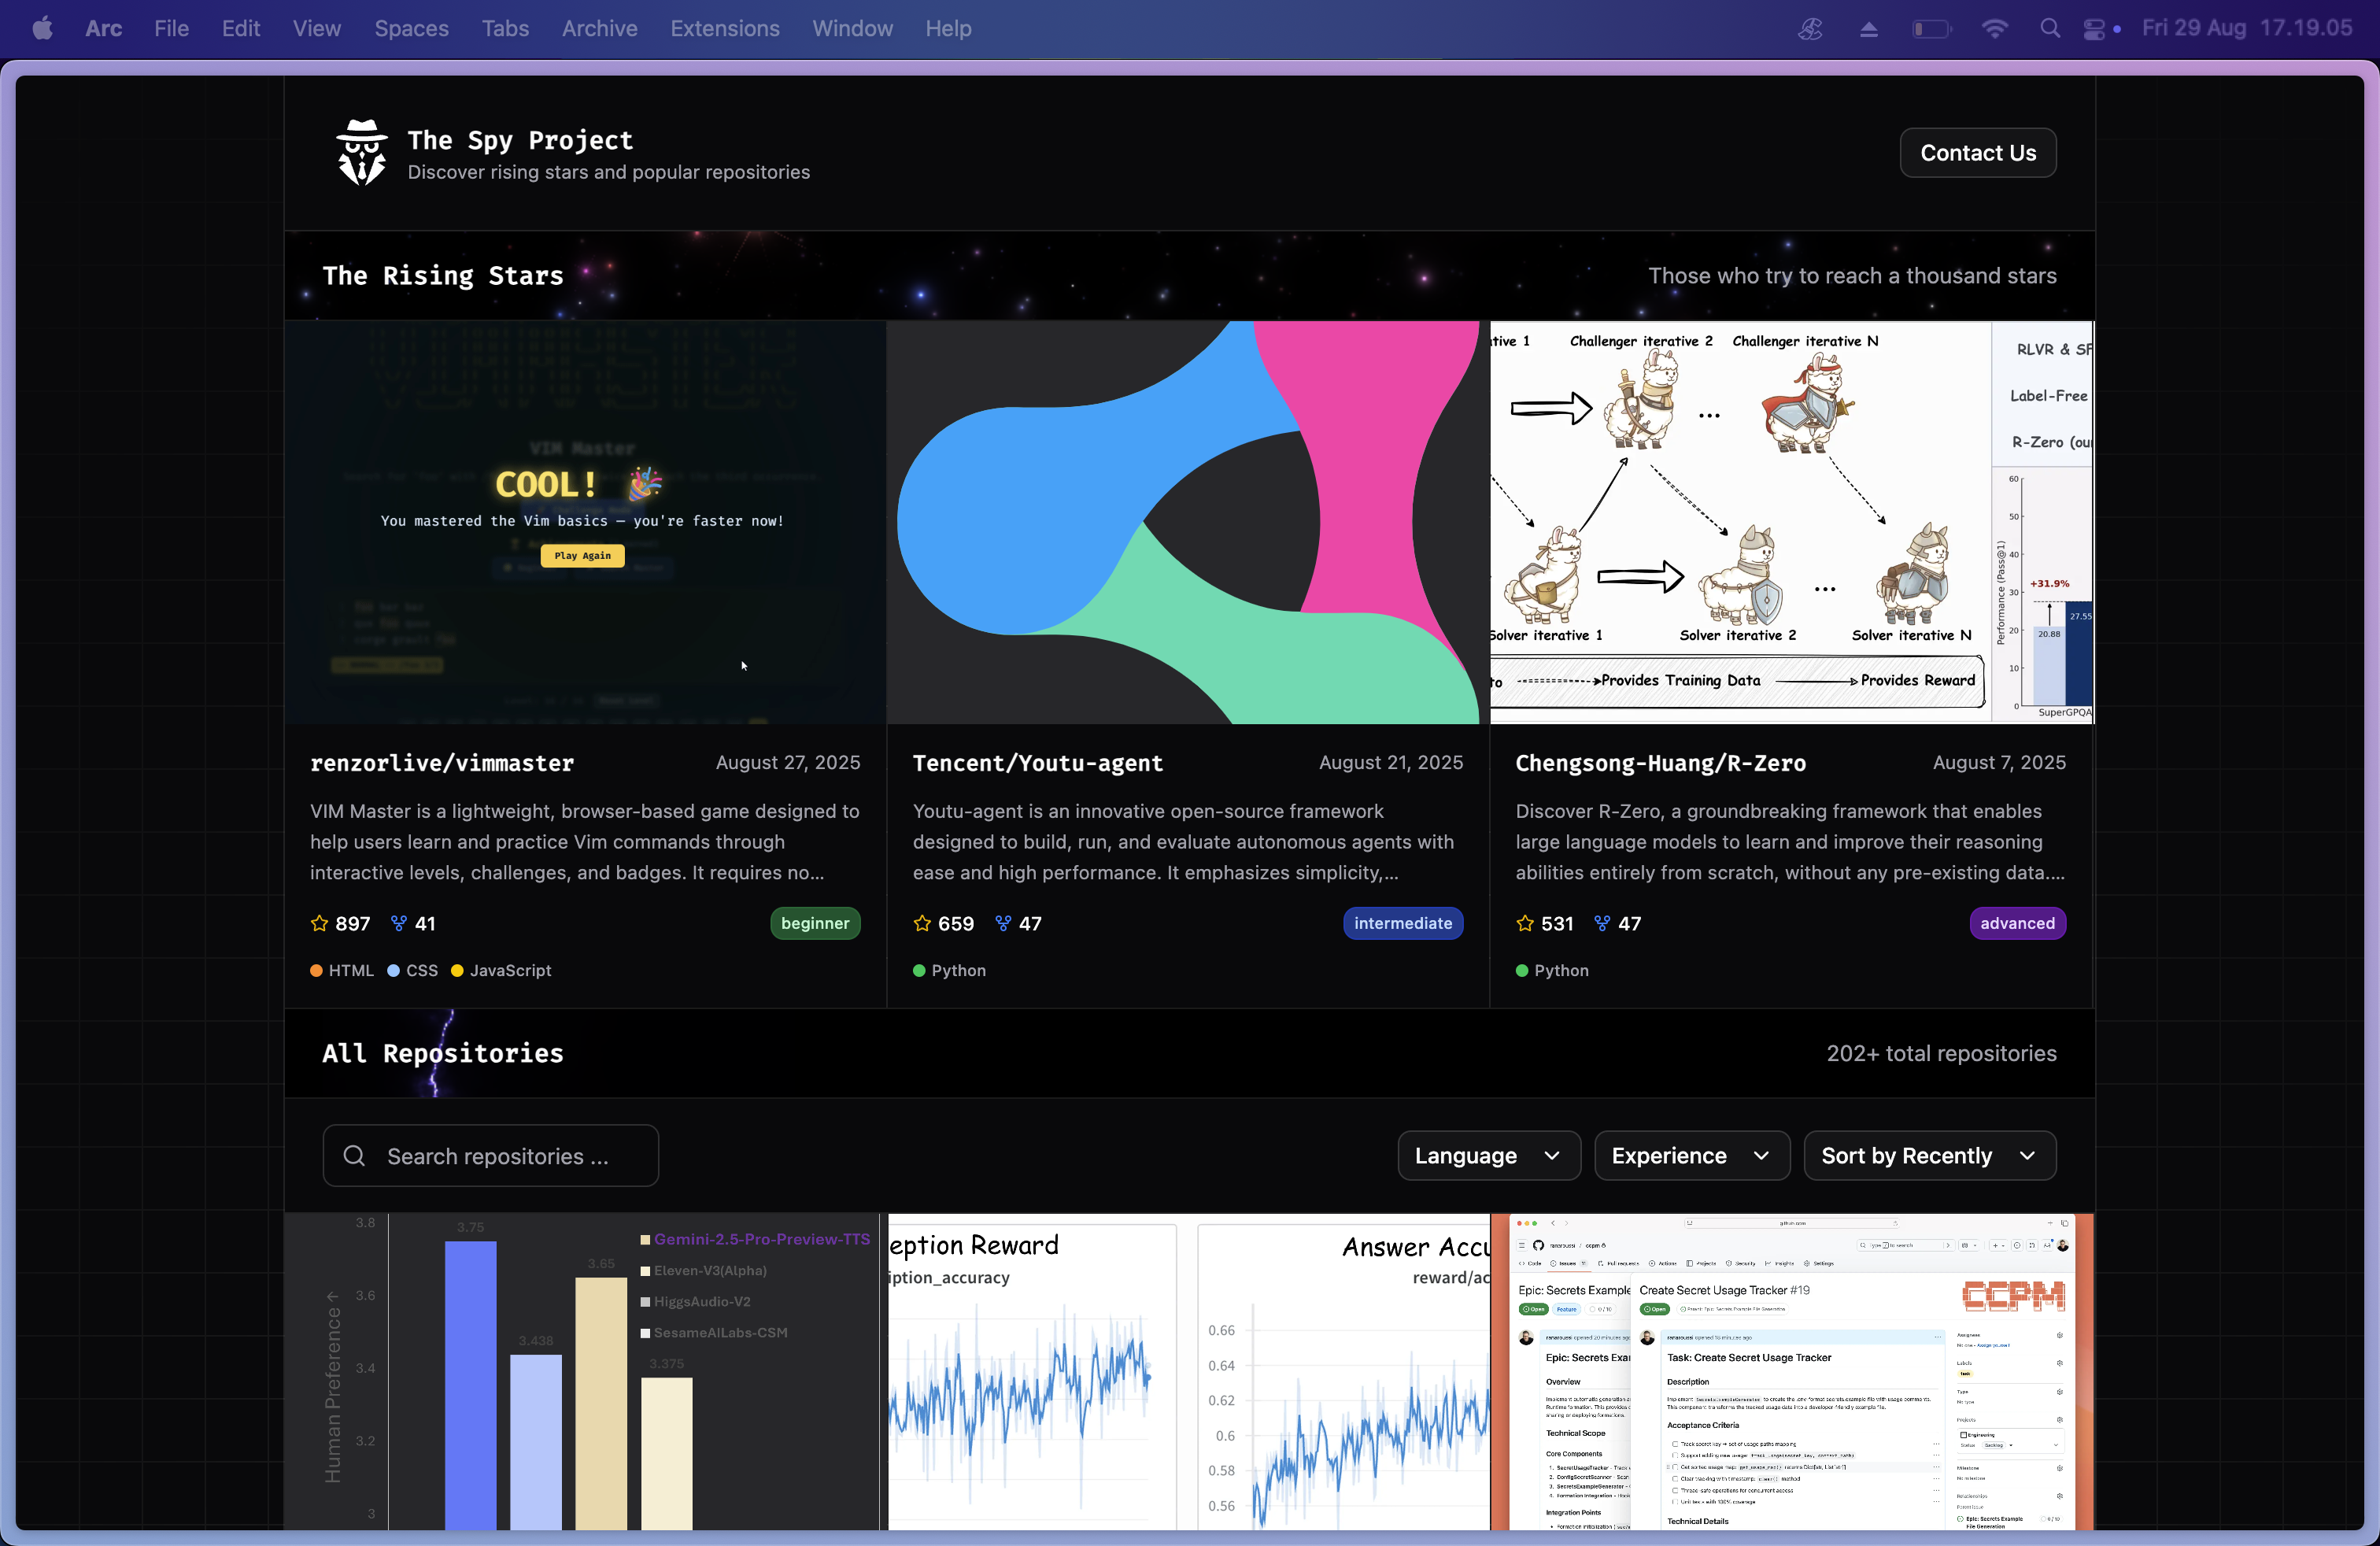Click the yellow JavaScript language dot
This screenshot has height=1546, width=2380.
457,970
